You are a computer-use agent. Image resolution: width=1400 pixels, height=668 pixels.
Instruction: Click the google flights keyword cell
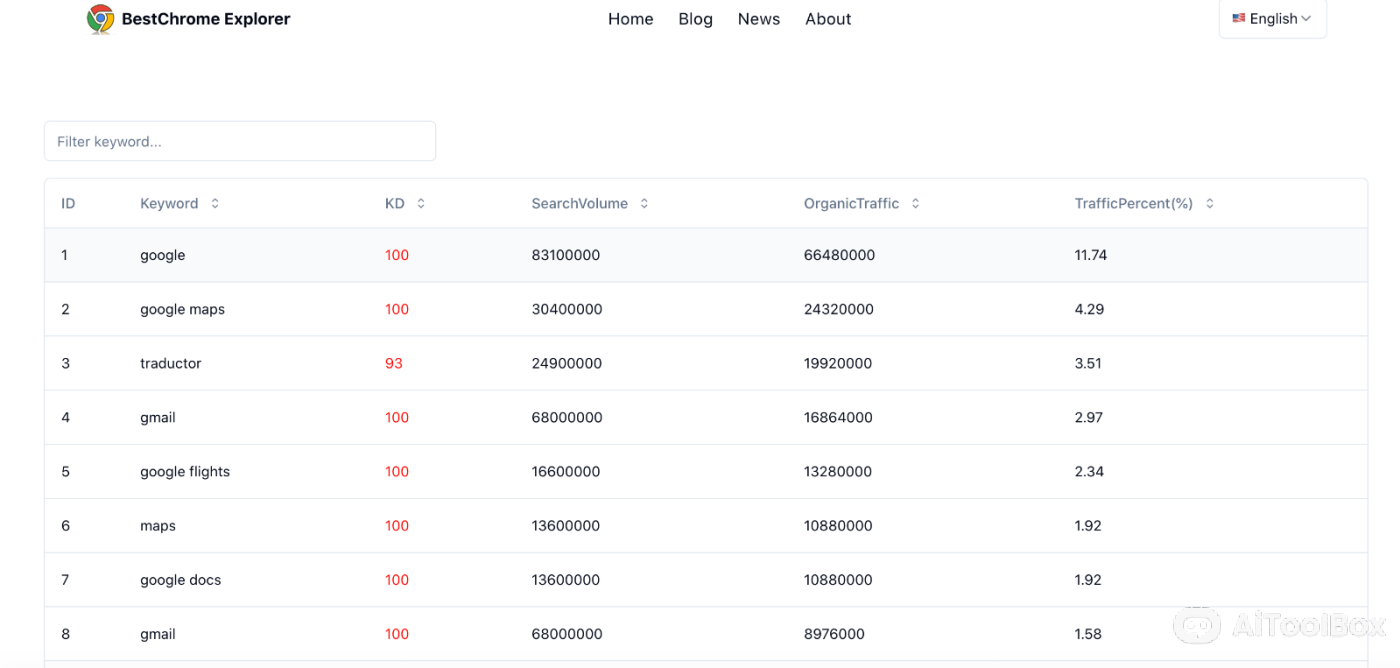(x=185, y=472)
